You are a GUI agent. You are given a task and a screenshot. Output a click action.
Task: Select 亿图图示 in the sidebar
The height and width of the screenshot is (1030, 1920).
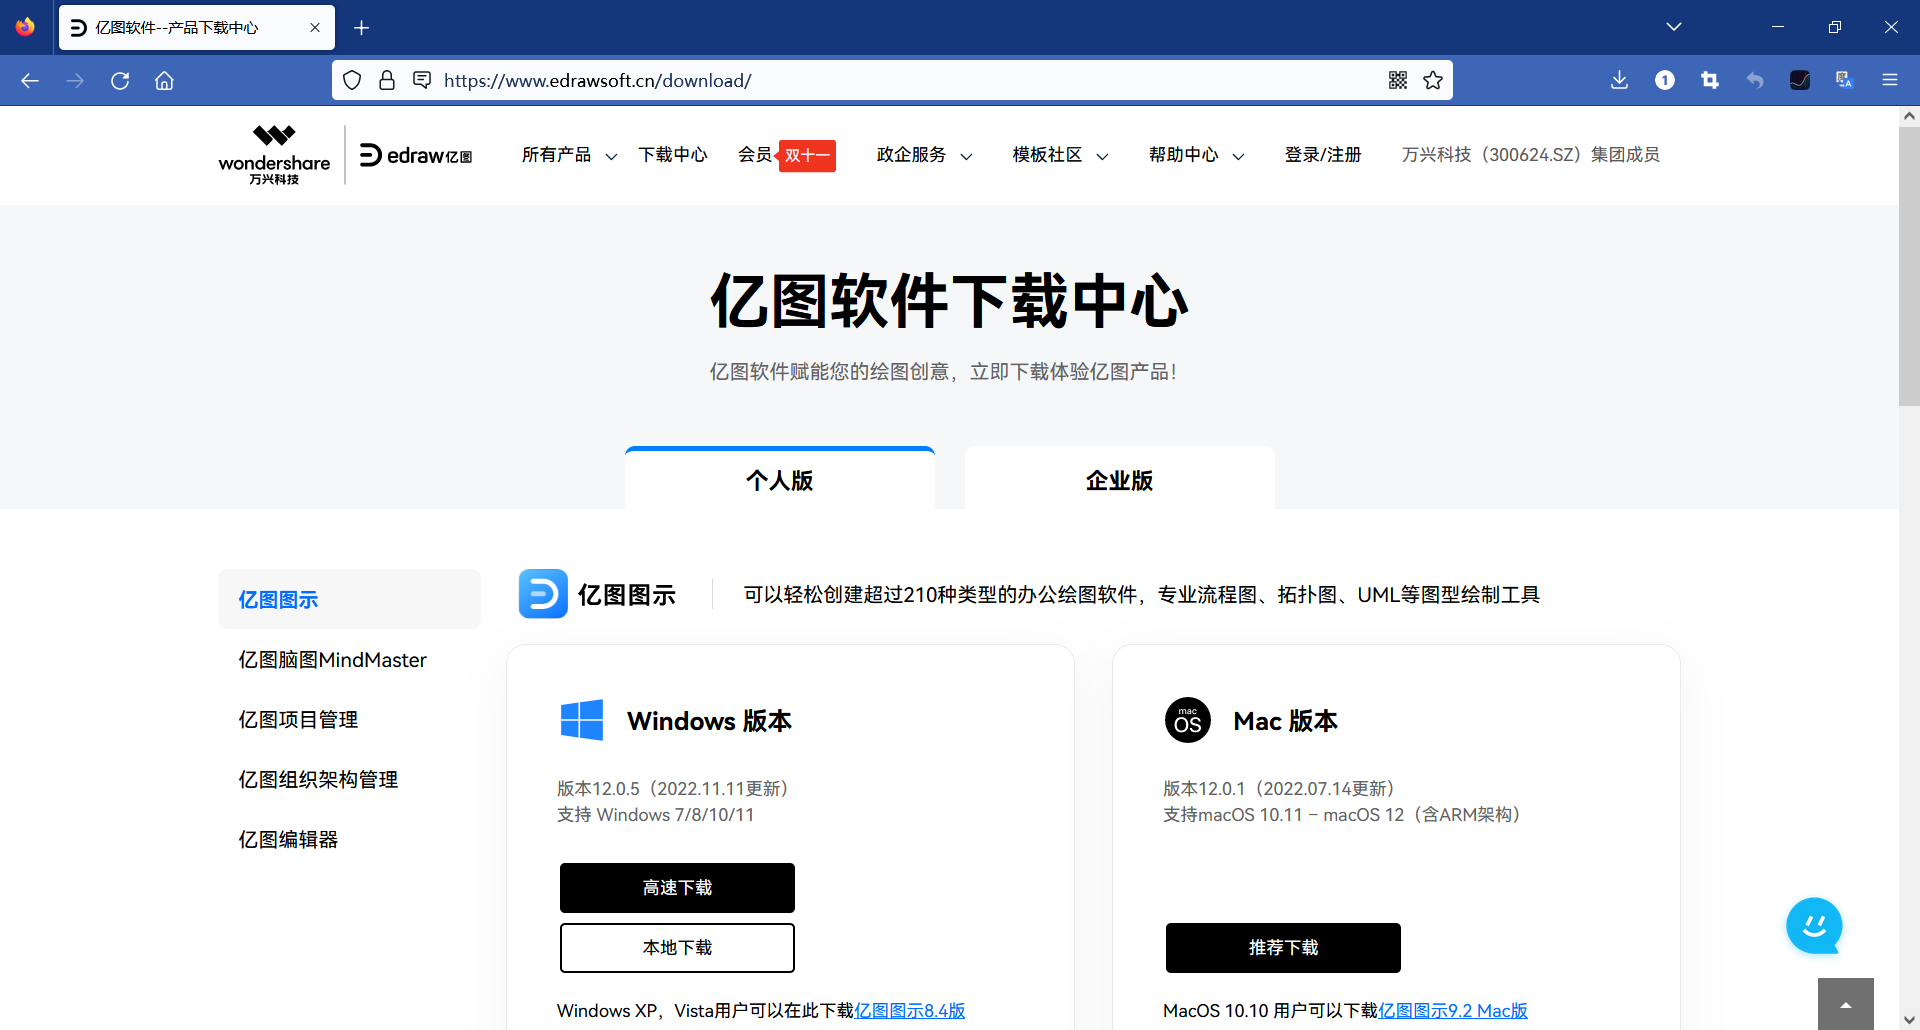pos(349,599)
